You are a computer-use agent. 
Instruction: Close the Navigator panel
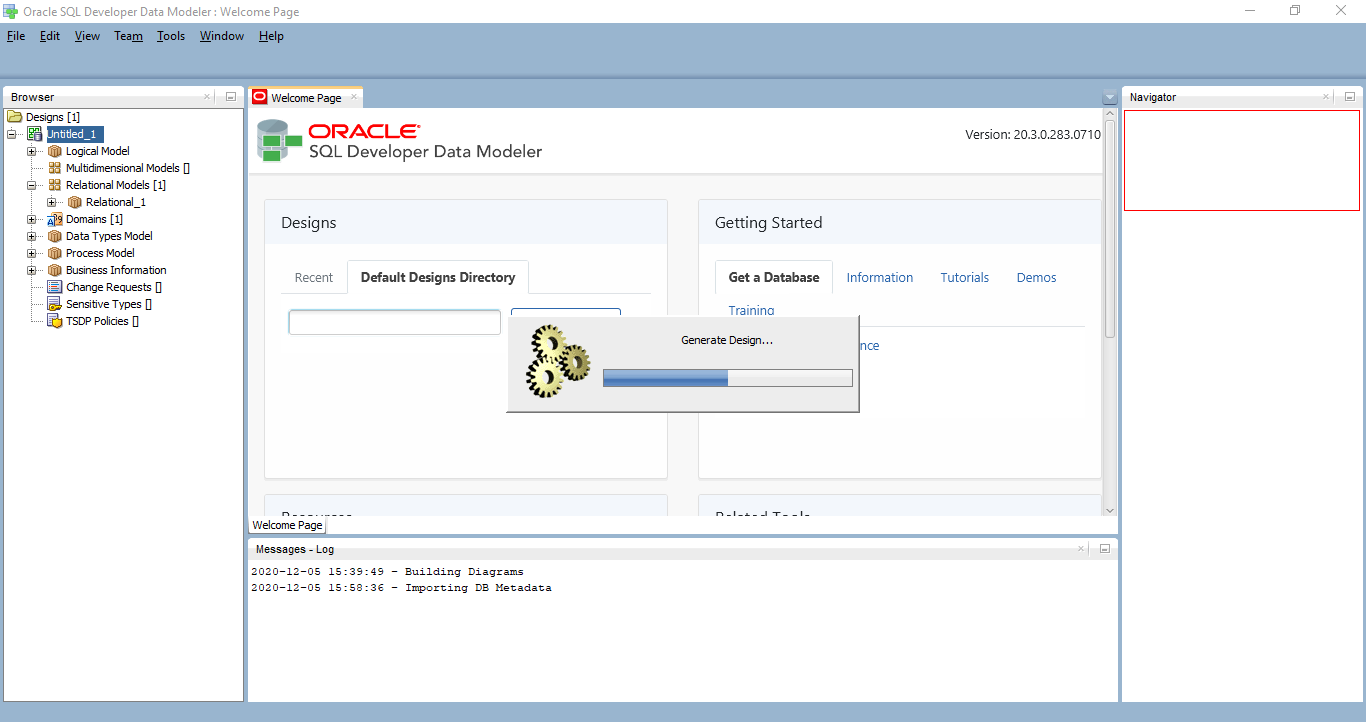[x=1326, y=97]
